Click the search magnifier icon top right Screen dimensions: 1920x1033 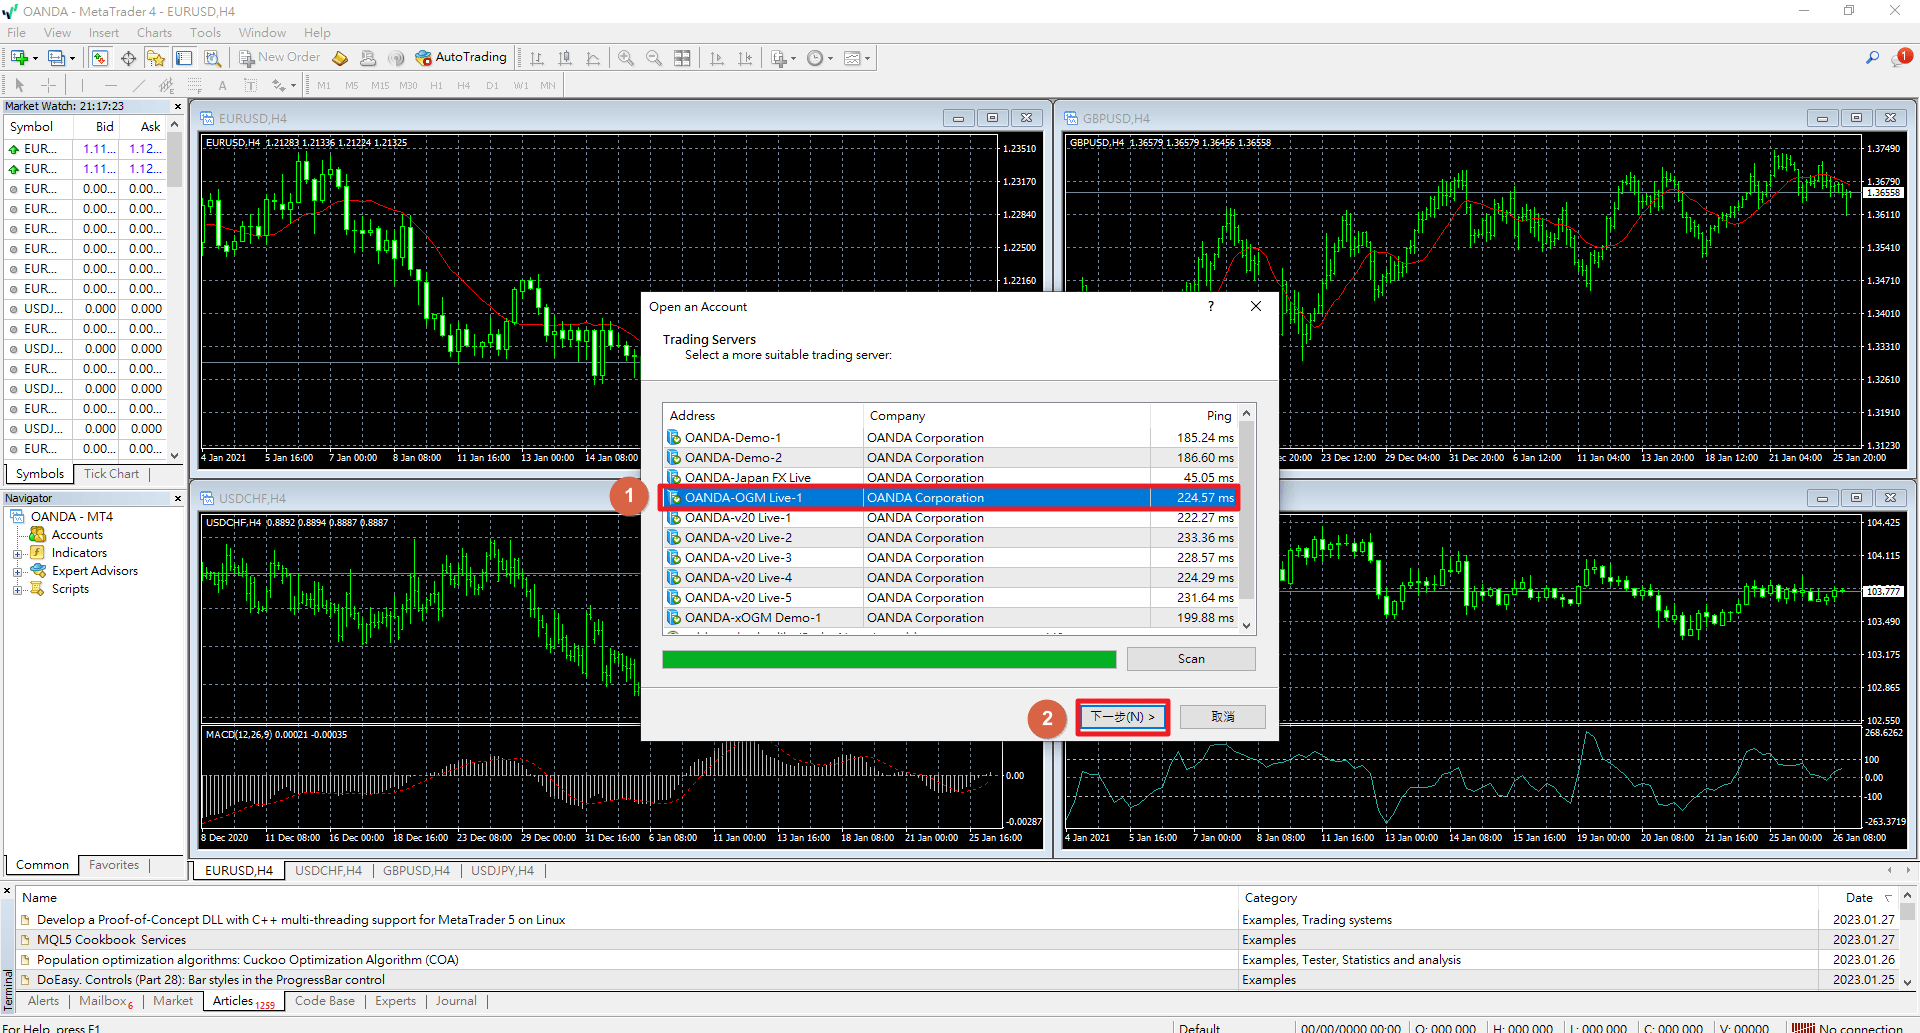tap(1872, 58)
